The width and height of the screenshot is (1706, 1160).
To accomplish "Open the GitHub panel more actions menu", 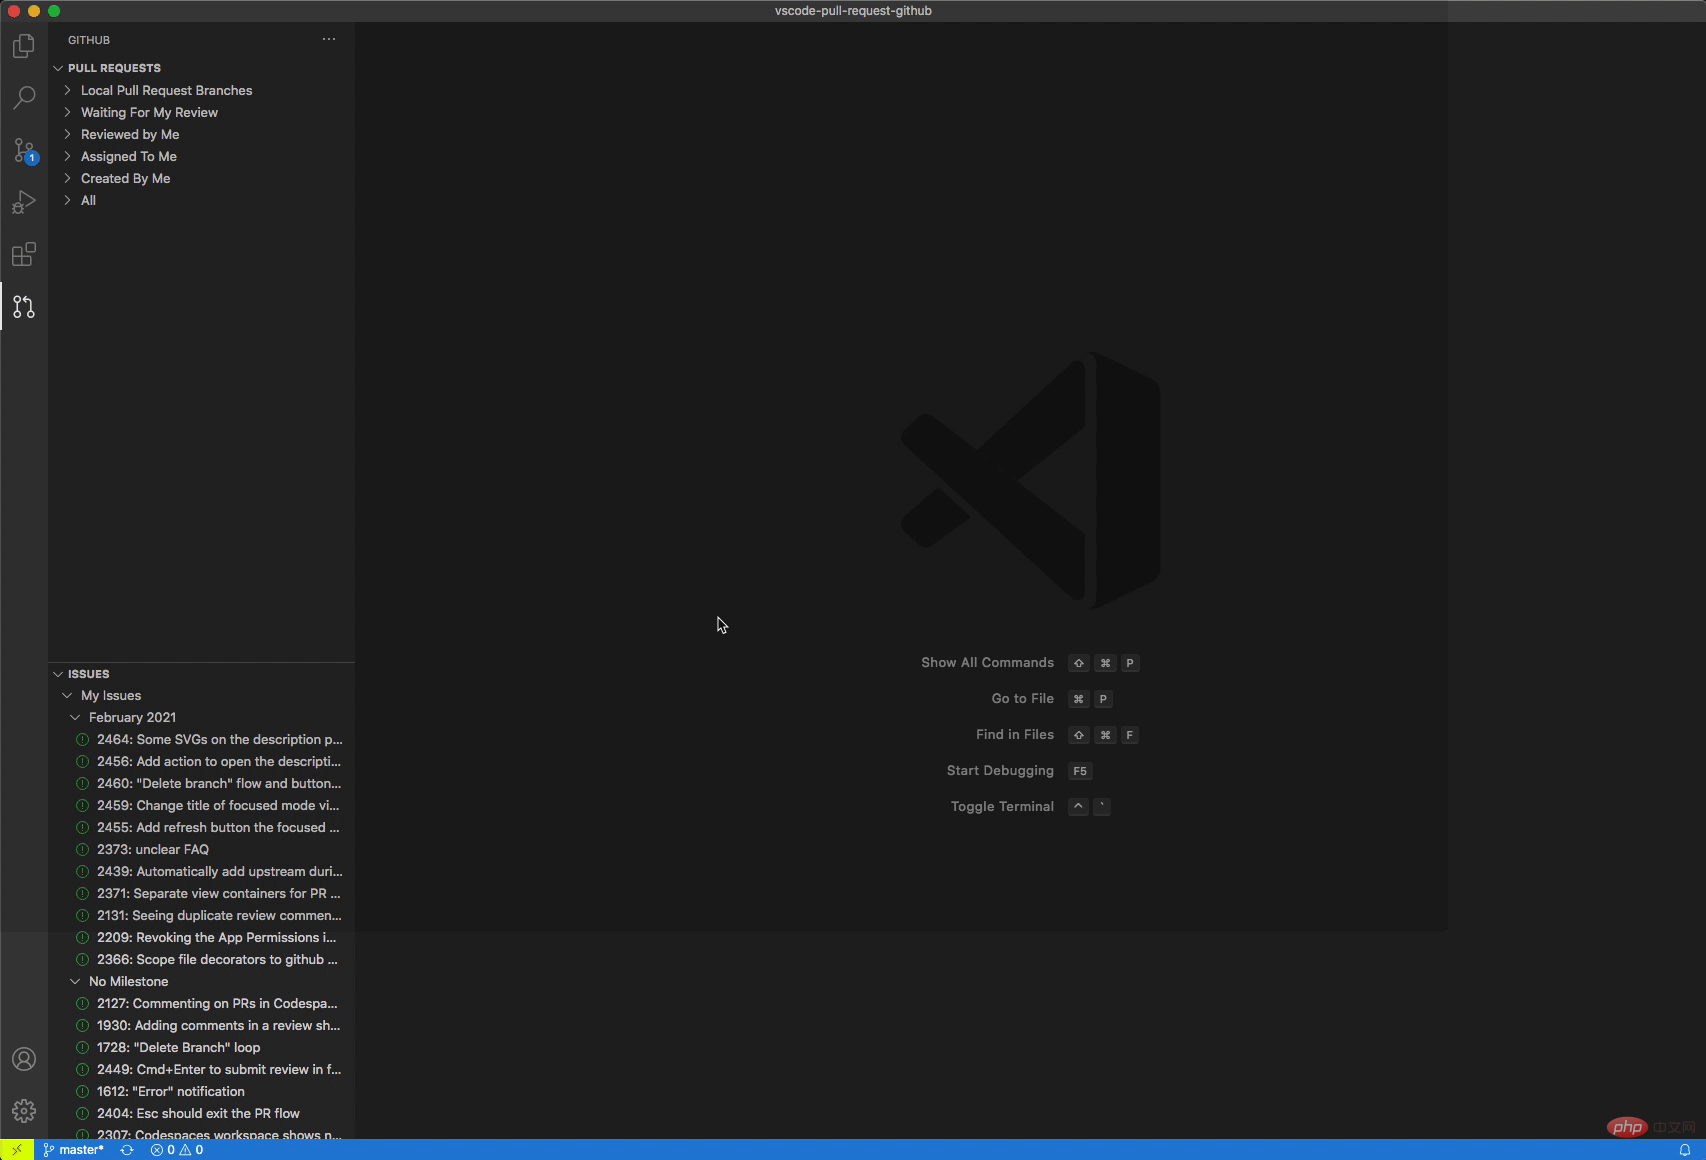I will click(329, 40).
